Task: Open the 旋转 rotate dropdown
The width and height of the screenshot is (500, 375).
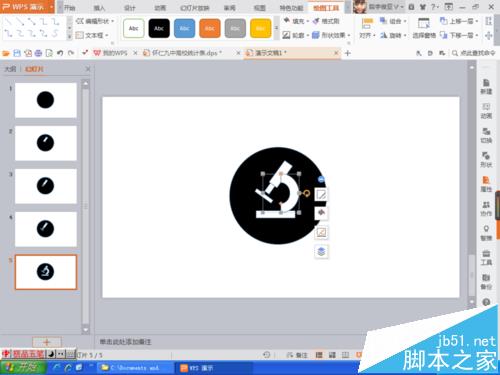Action: [x=393, y=35]
